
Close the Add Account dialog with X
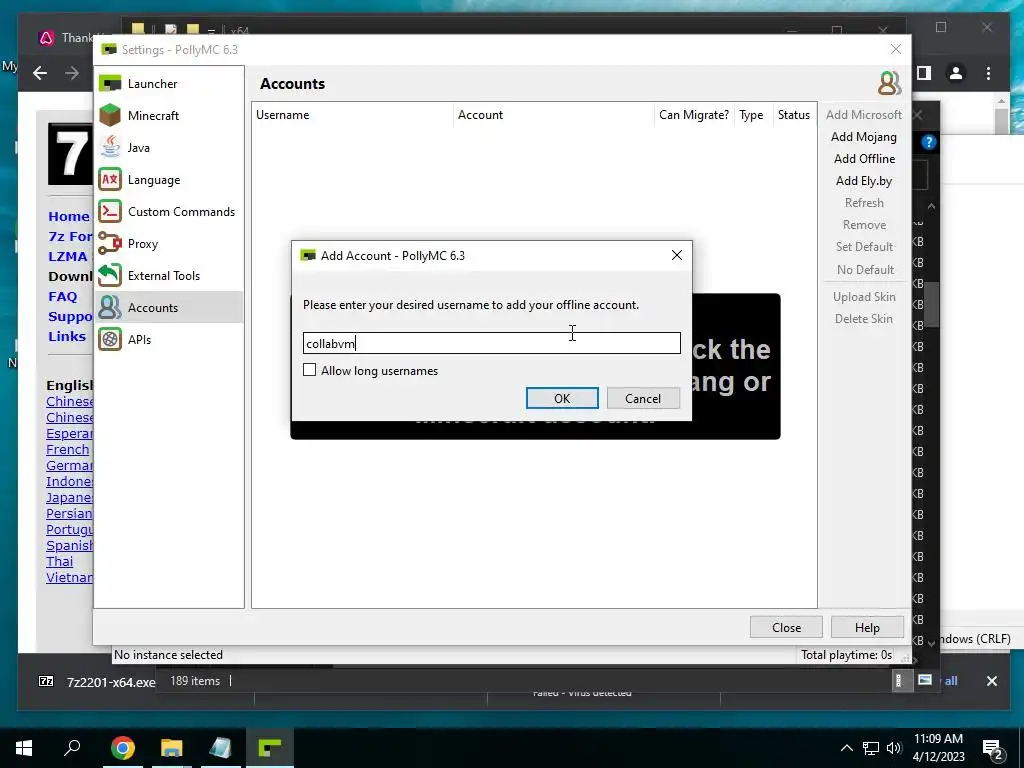point(677,255)
